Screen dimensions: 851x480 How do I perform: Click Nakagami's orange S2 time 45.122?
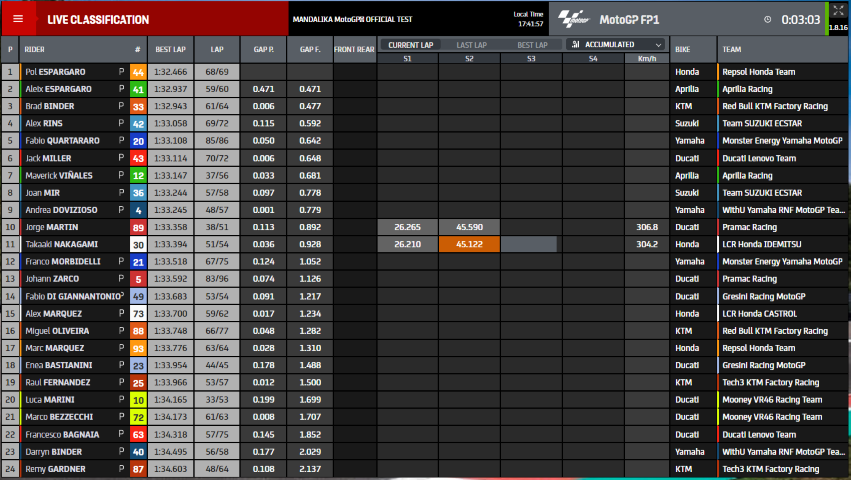coord(469,244)
